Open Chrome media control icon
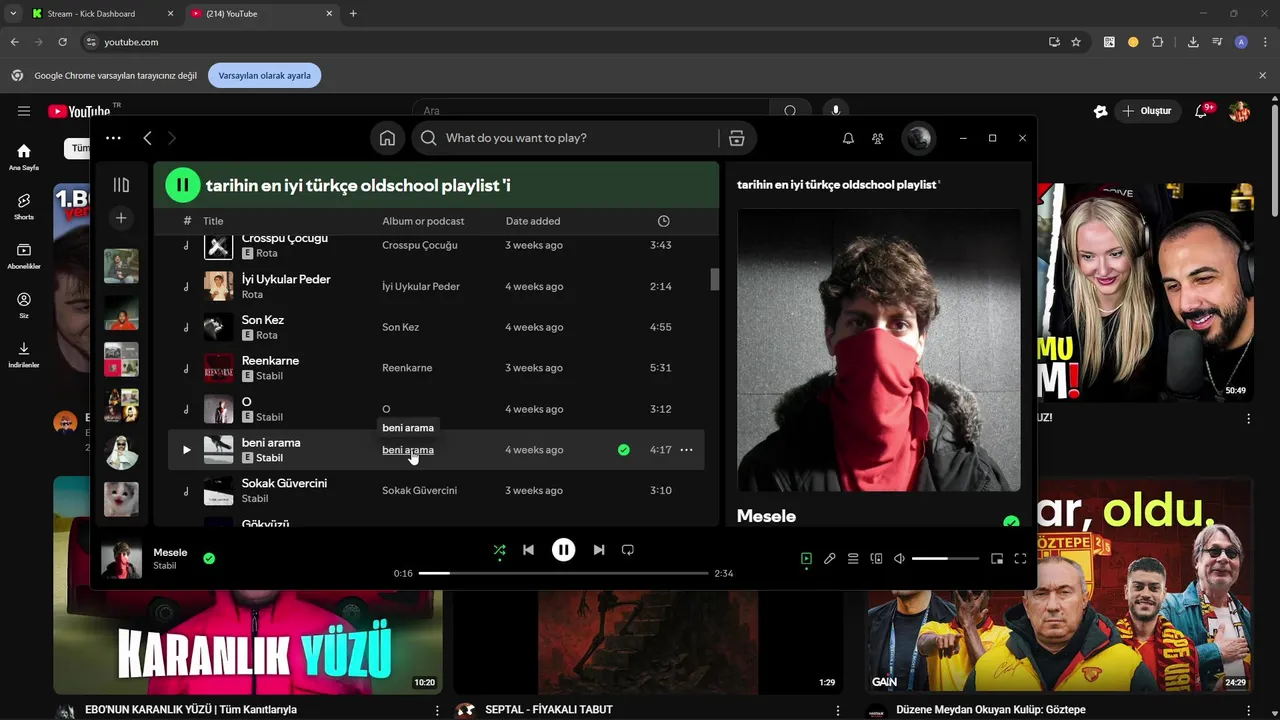This screenshot has height=720, width=1280. (x=1217, y=42)
